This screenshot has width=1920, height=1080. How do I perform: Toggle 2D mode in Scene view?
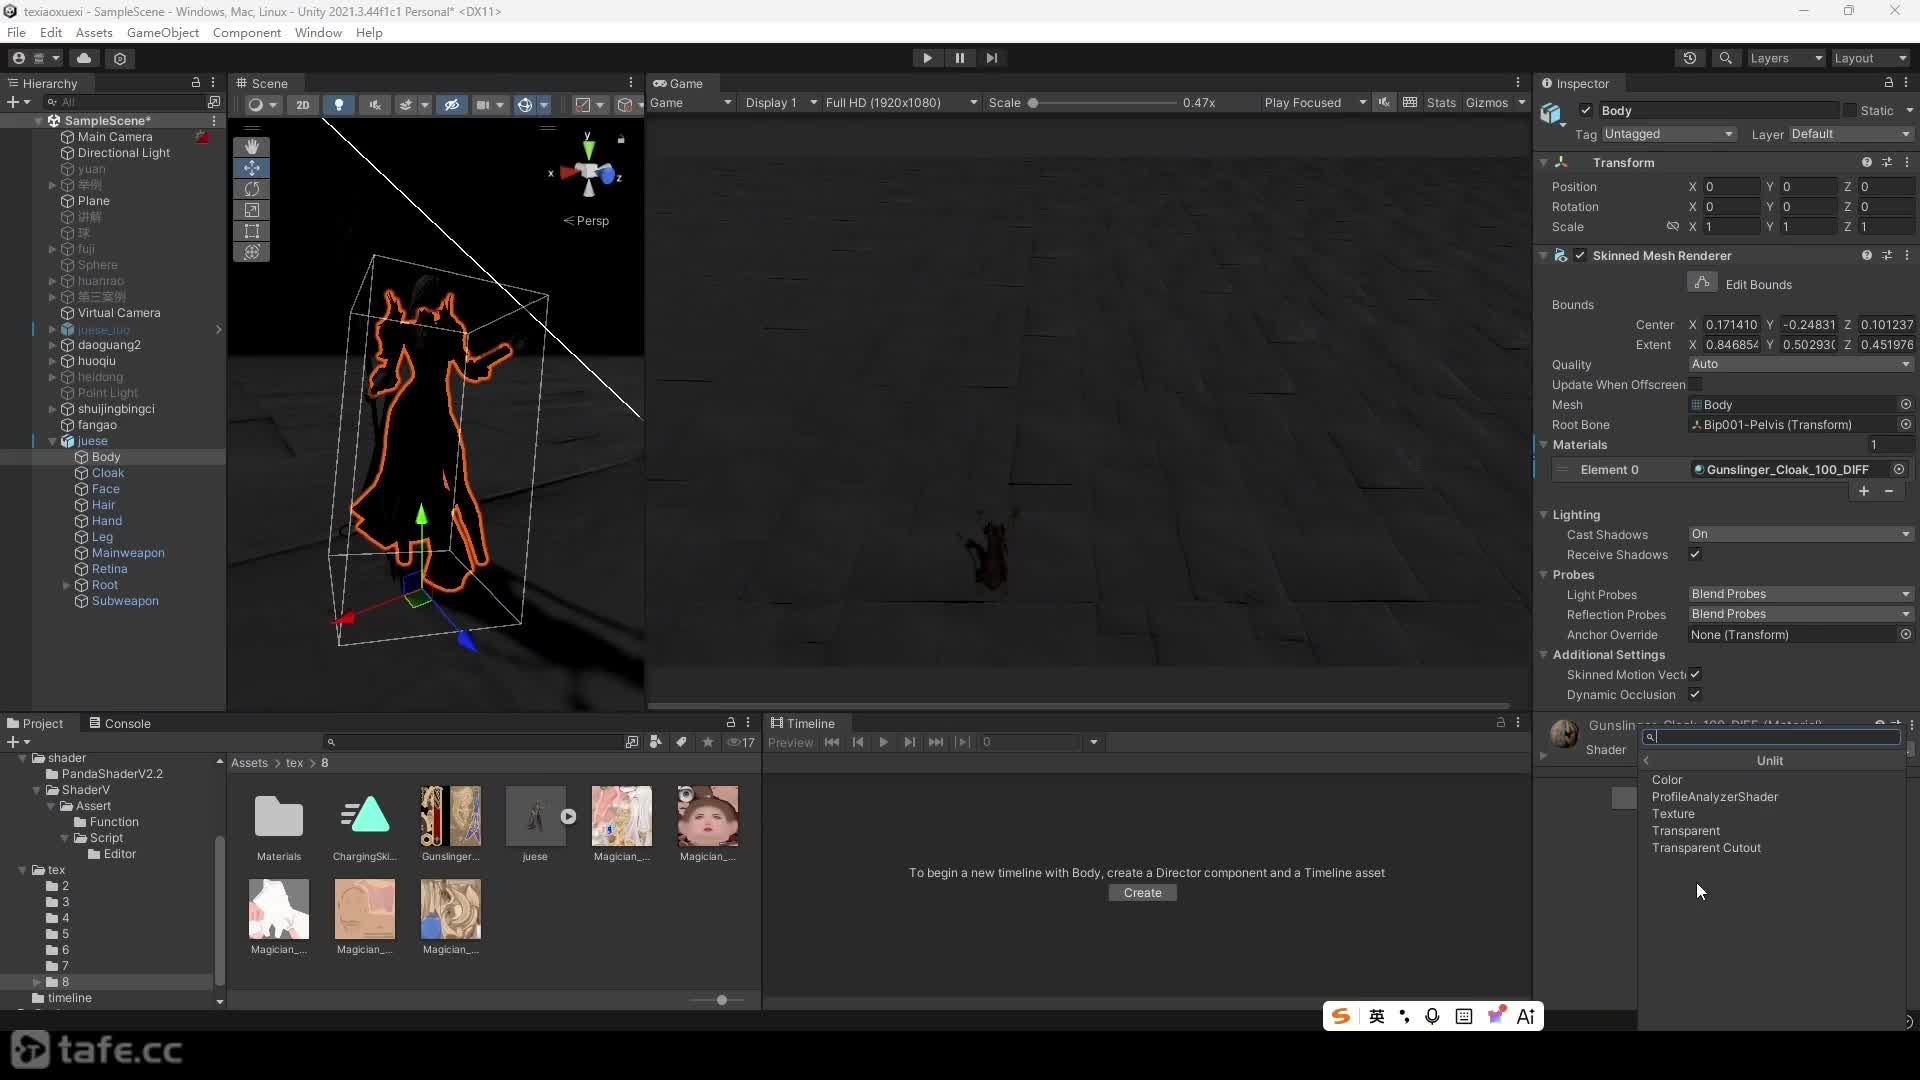(x=302, y=104)
